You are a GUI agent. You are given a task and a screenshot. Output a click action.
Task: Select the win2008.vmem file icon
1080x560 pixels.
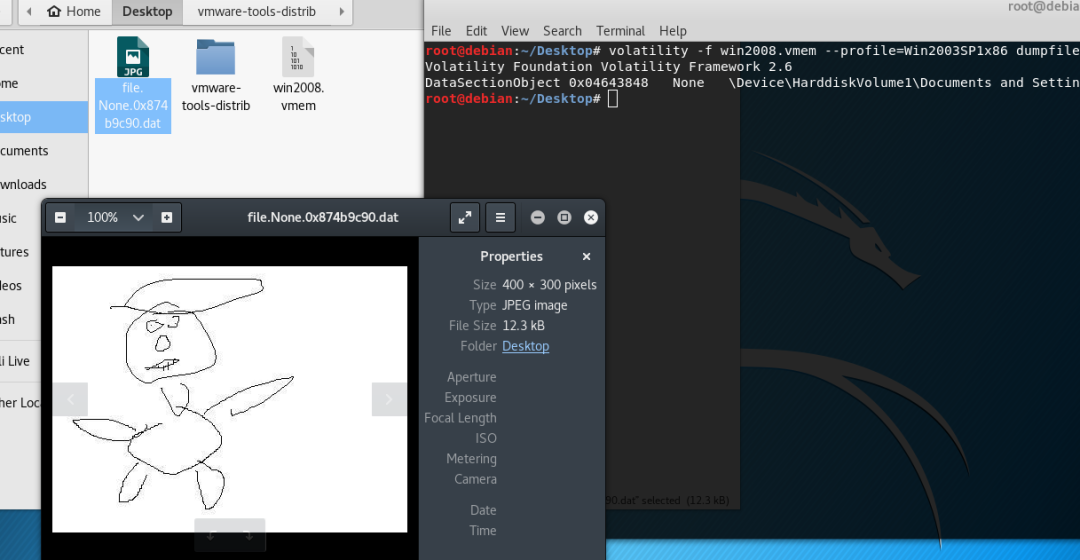[x=298, y=56]
